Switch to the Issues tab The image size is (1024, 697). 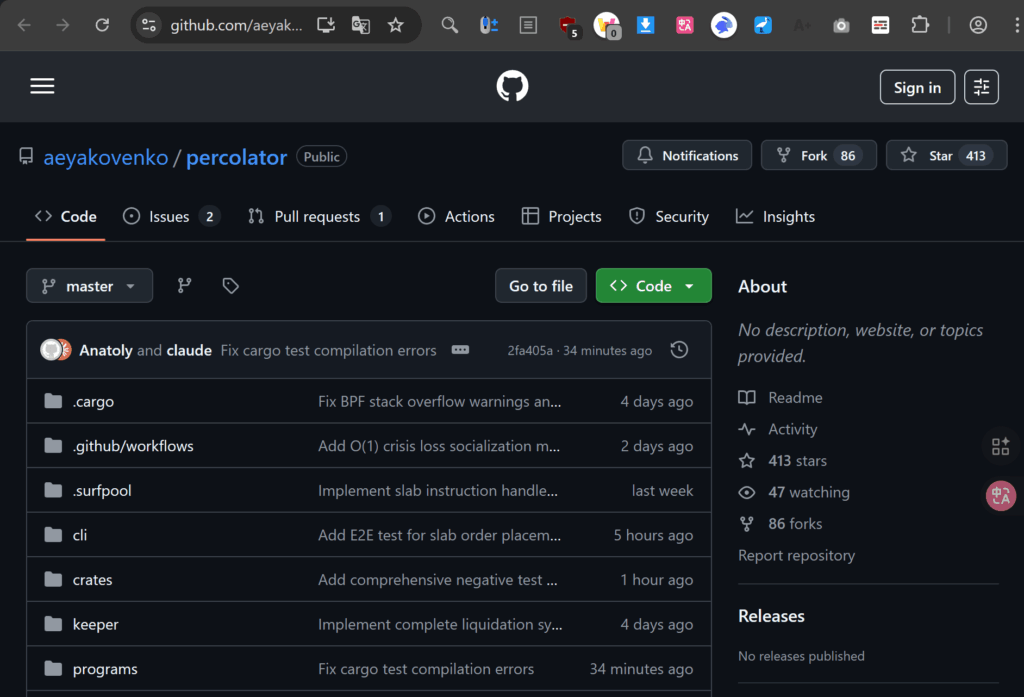point(170,217)
